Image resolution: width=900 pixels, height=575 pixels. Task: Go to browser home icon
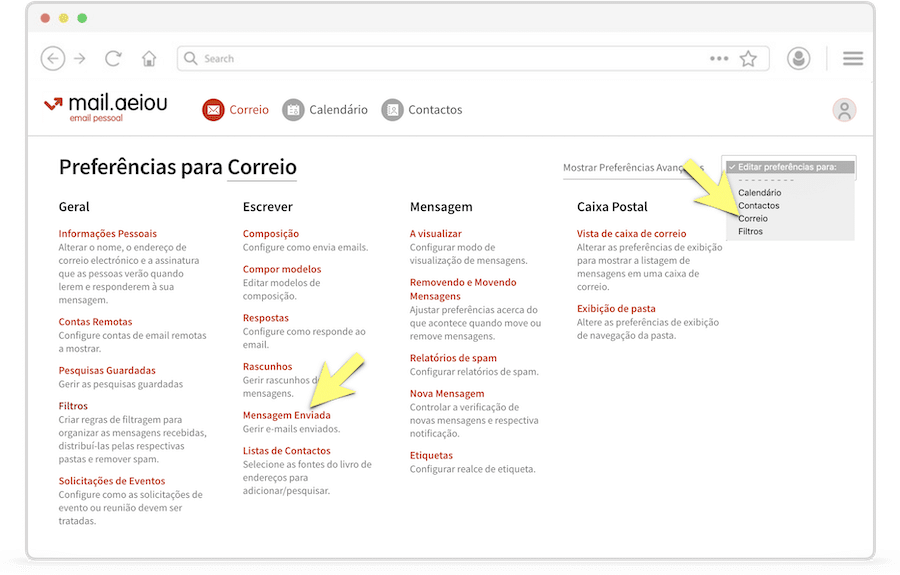click(x=149, y=59)
